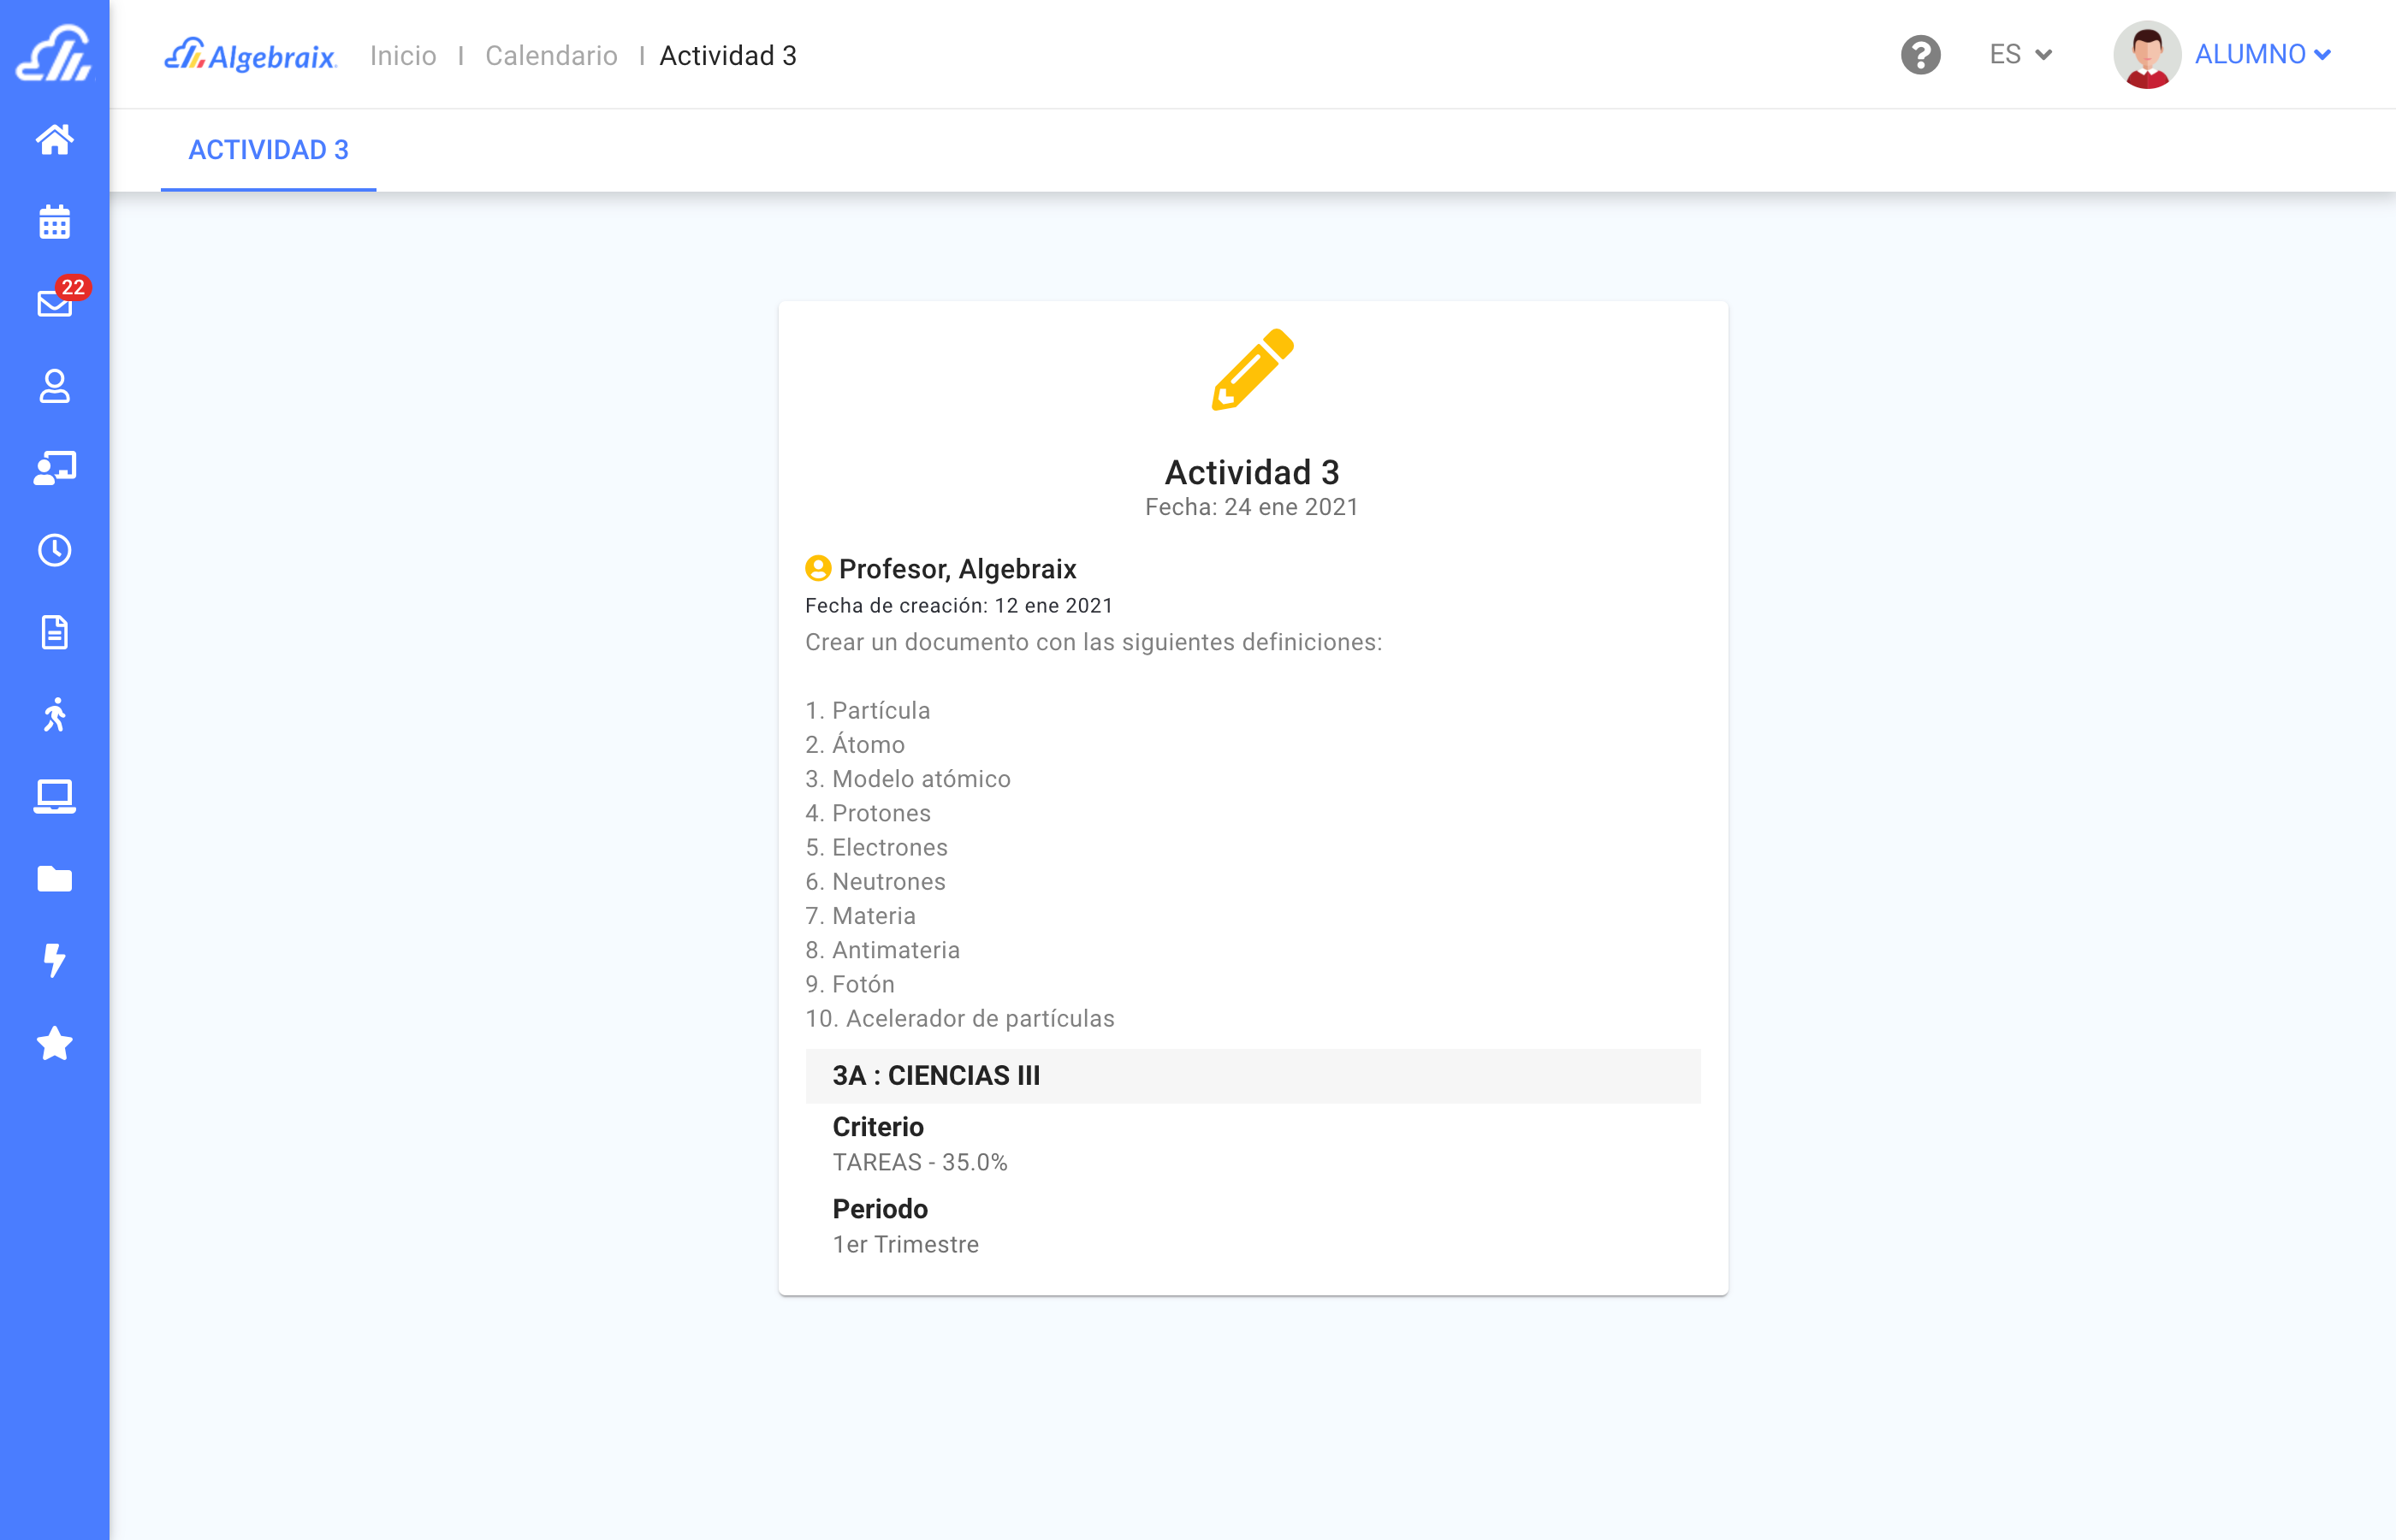Go to Inicio breadcrumb link

tap(403, 56)
